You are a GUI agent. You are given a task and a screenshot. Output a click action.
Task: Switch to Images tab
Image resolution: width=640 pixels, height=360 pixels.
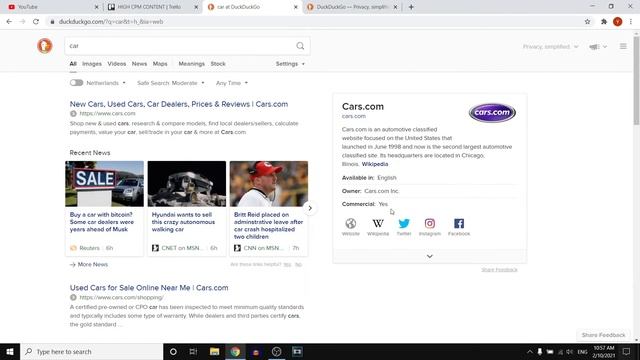92,64
